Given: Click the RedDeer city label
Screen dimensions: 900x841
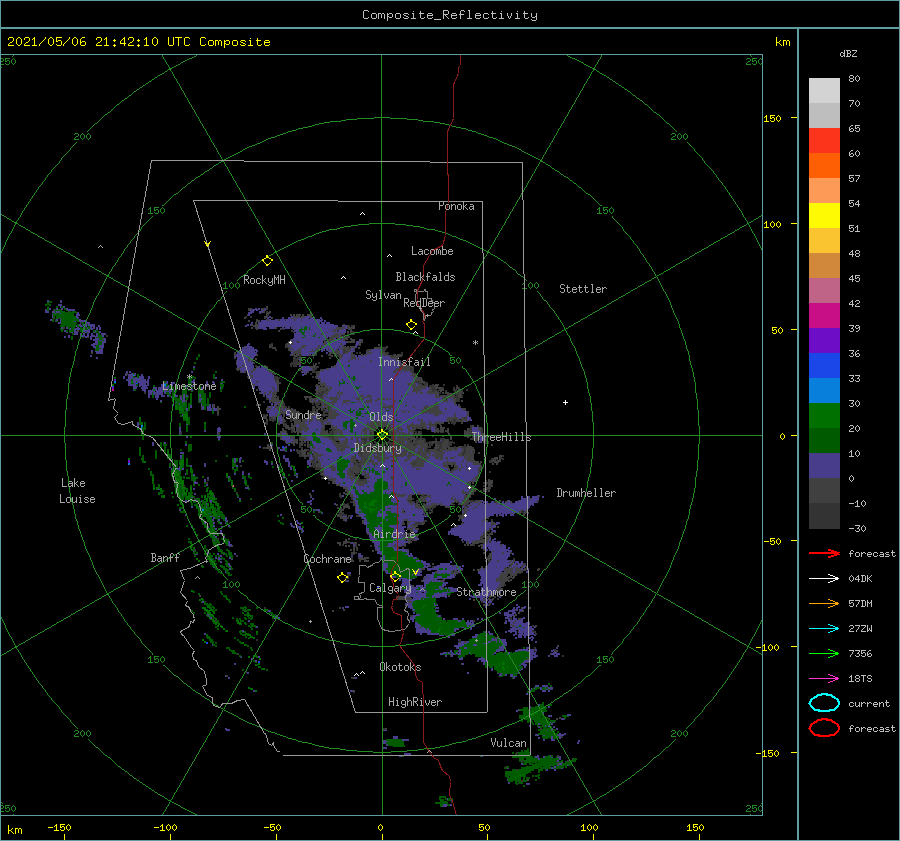Looking at the screenshot, I should coord(424,303).
